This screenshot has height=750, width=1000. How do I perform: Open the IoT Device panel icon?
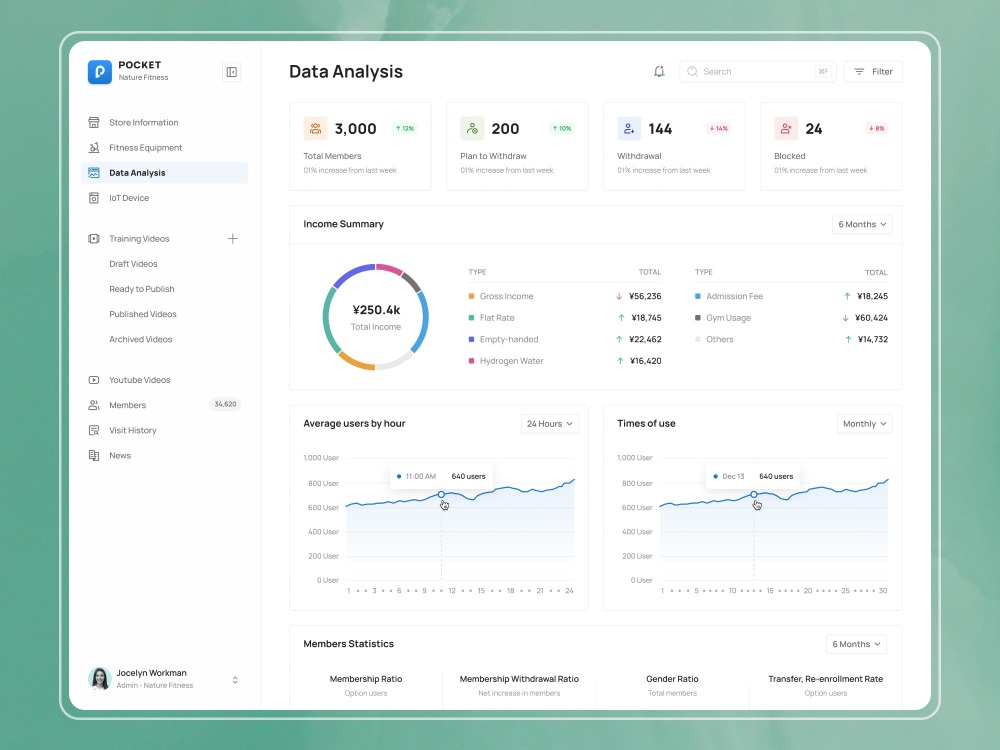click(92, 198)
